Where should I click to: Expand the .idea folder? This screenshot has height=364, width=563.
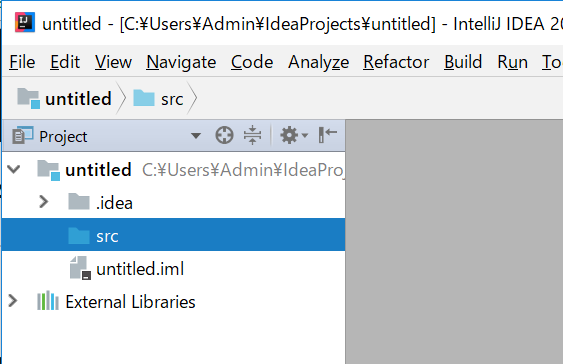click(43, 202)
